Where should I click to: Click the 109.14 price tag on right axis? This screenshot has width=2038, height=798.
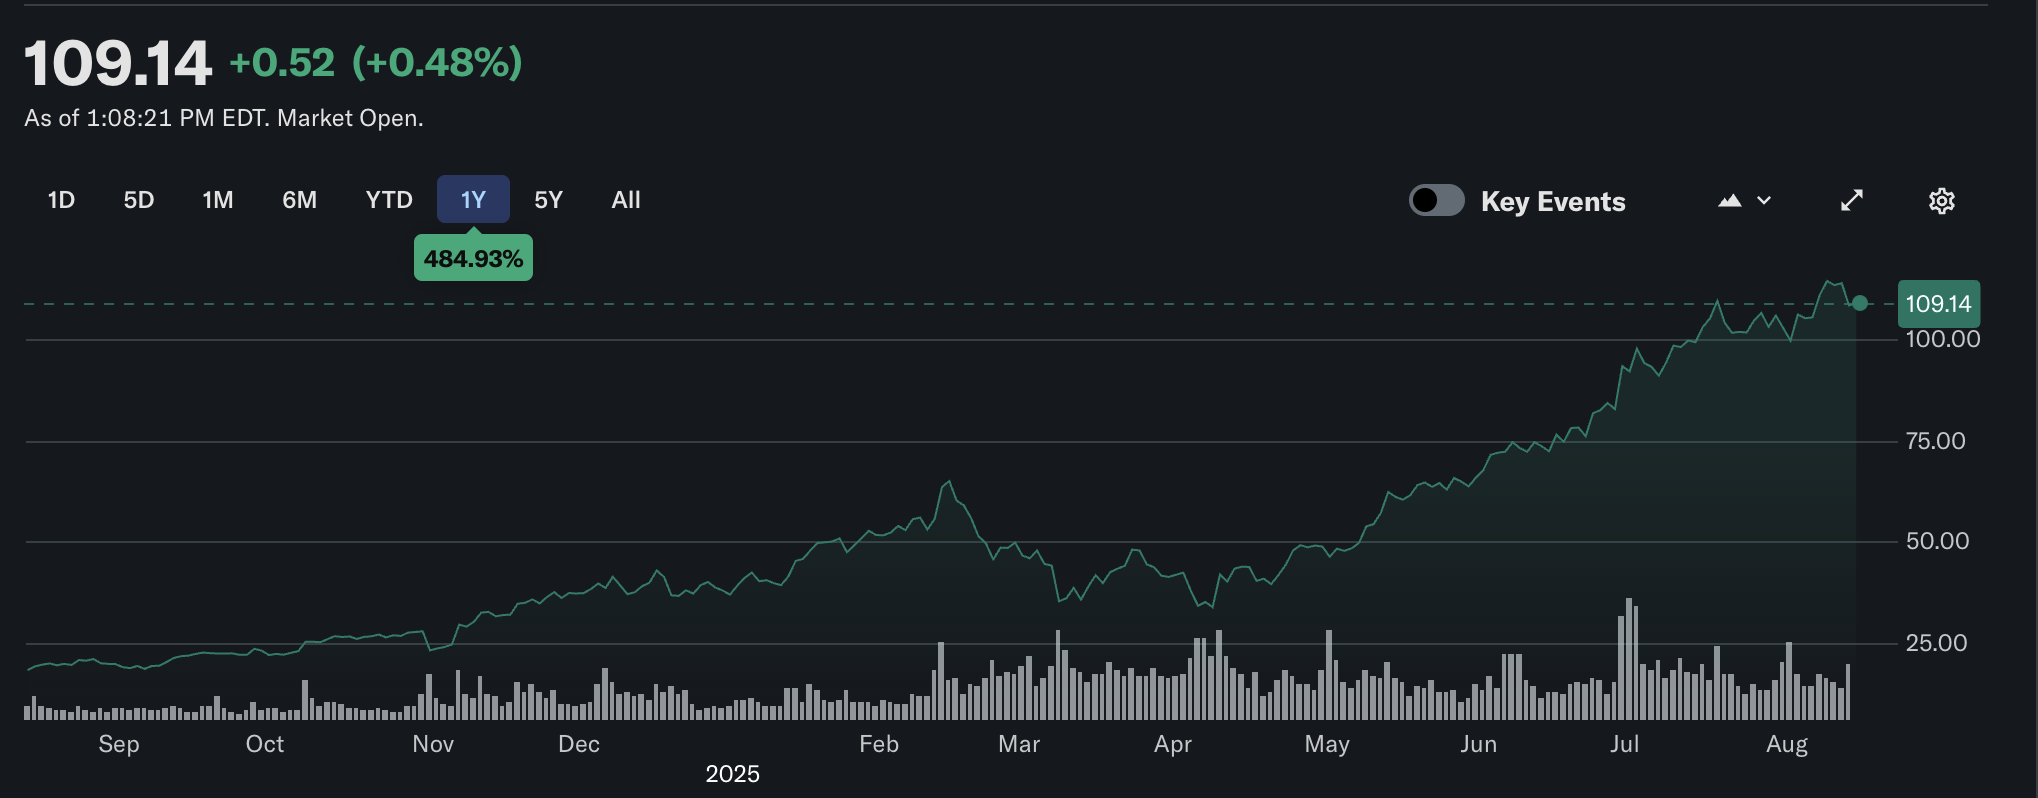tap(1938, 303)
